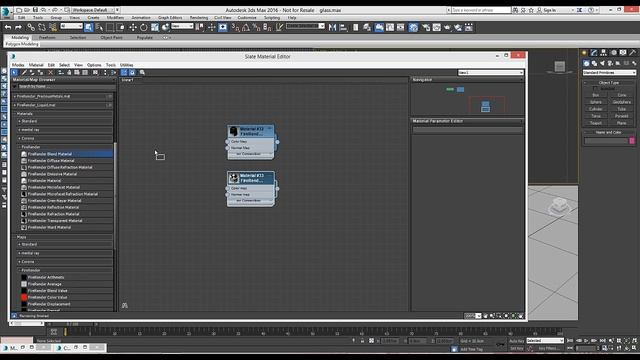The width and height of the screenshot is (640, 360).
Task: Click the Search by Name field in browser
Action: (x=66, y=87)
